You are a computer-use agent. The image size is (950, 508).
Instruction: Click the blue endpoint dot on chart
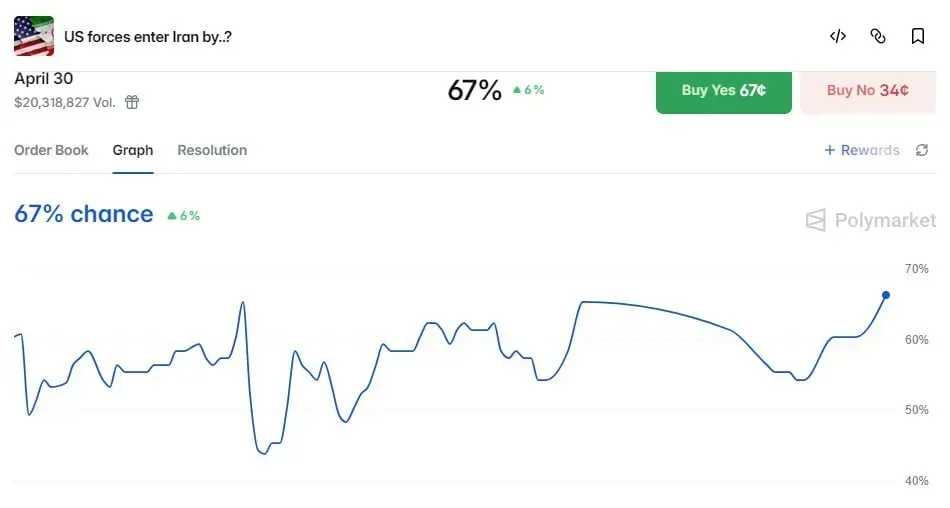pyautogui.click(x=886, y=295)
